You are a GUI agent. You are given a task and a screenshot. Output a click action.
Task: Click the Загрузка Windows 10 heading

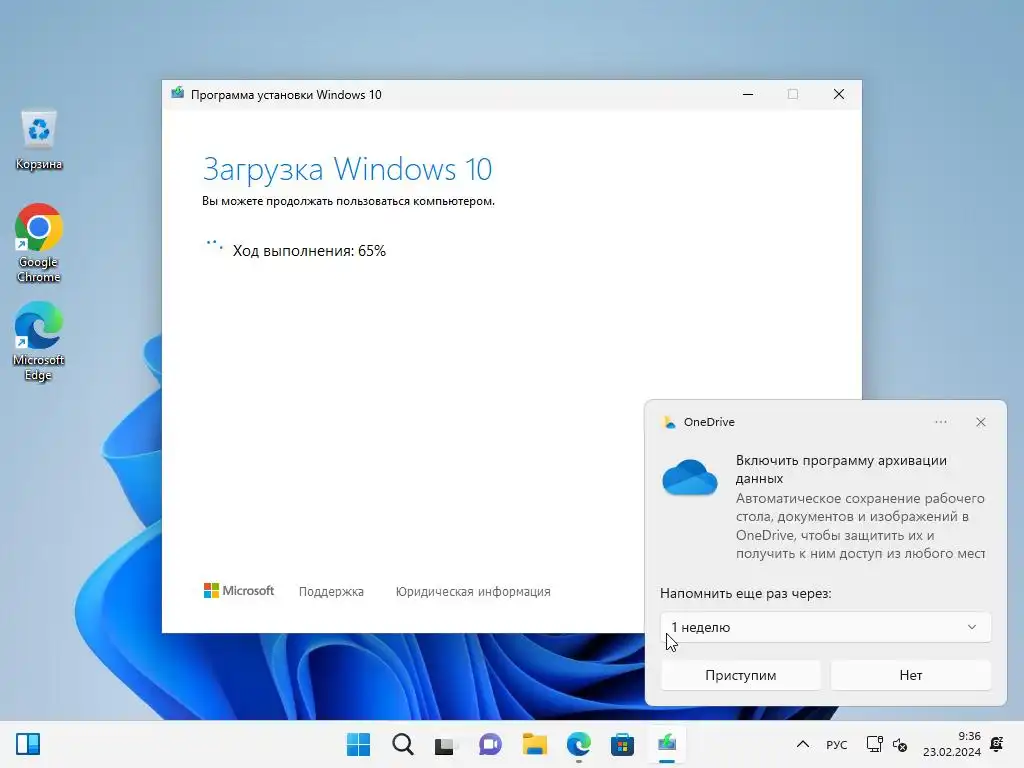pyautogui.click(x=347, y=169)
